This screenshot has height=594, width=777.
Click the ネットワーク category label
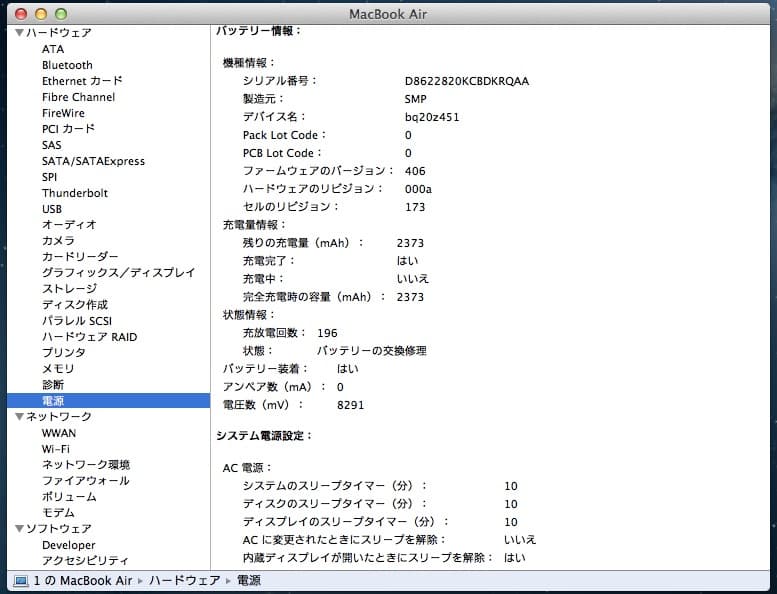point(58,417)
